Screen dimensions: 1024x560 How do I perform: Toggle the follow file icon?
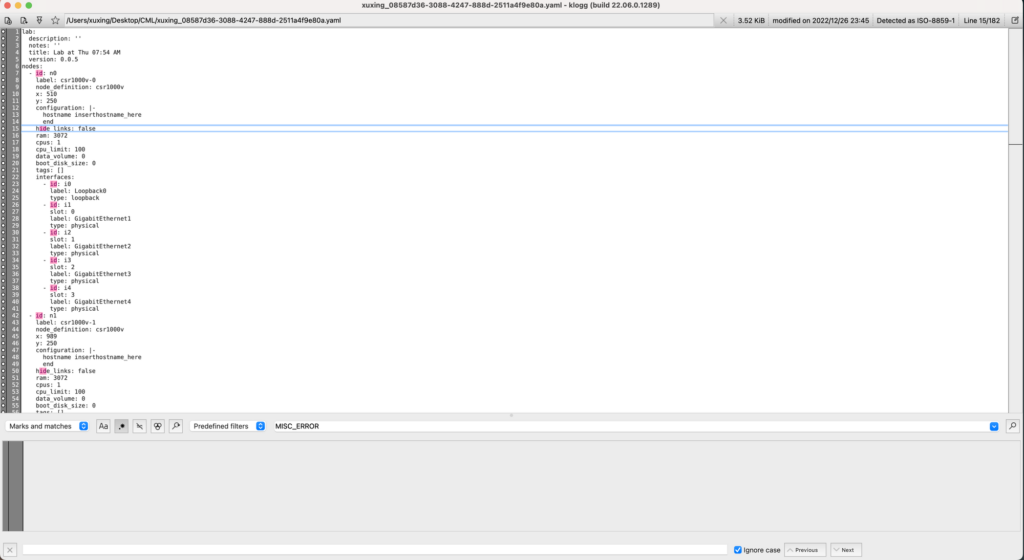39,20
